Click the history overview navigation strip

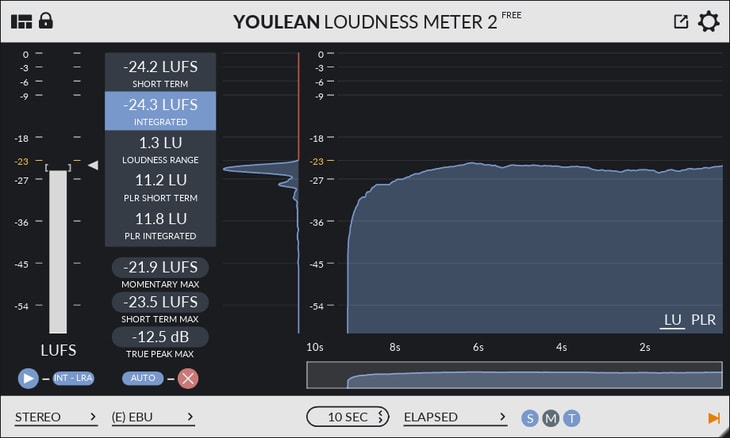coord(514,375)
